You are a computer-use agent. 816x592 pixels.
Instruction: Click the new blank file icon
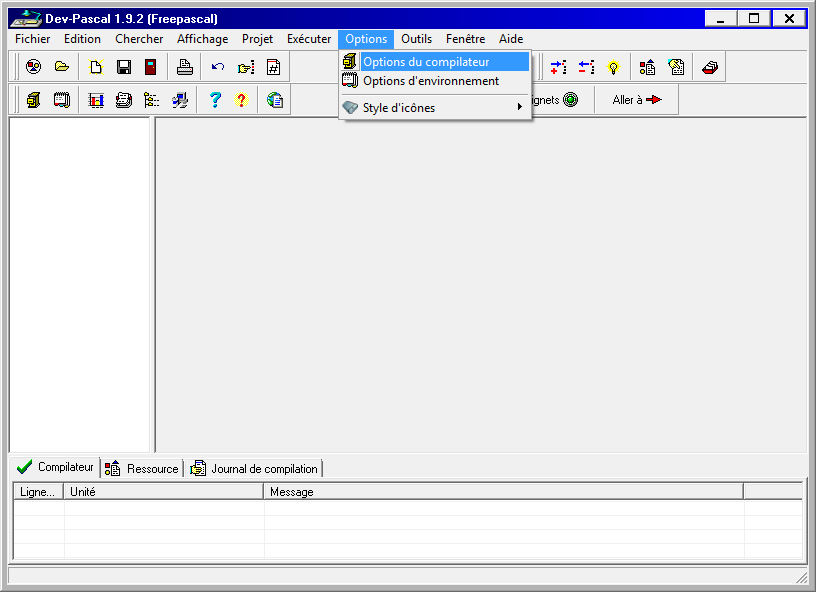coord(97,67)
